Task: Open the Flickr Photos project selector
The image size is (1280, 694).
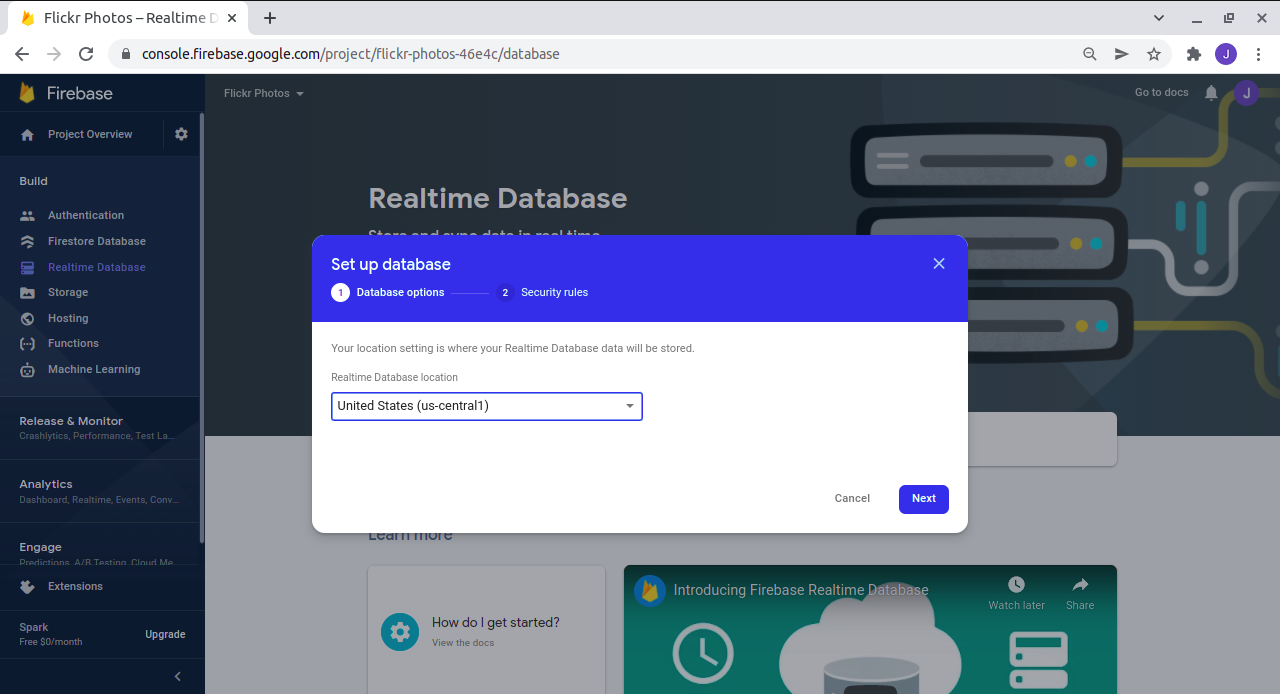Action: click(x=264, y=93)
